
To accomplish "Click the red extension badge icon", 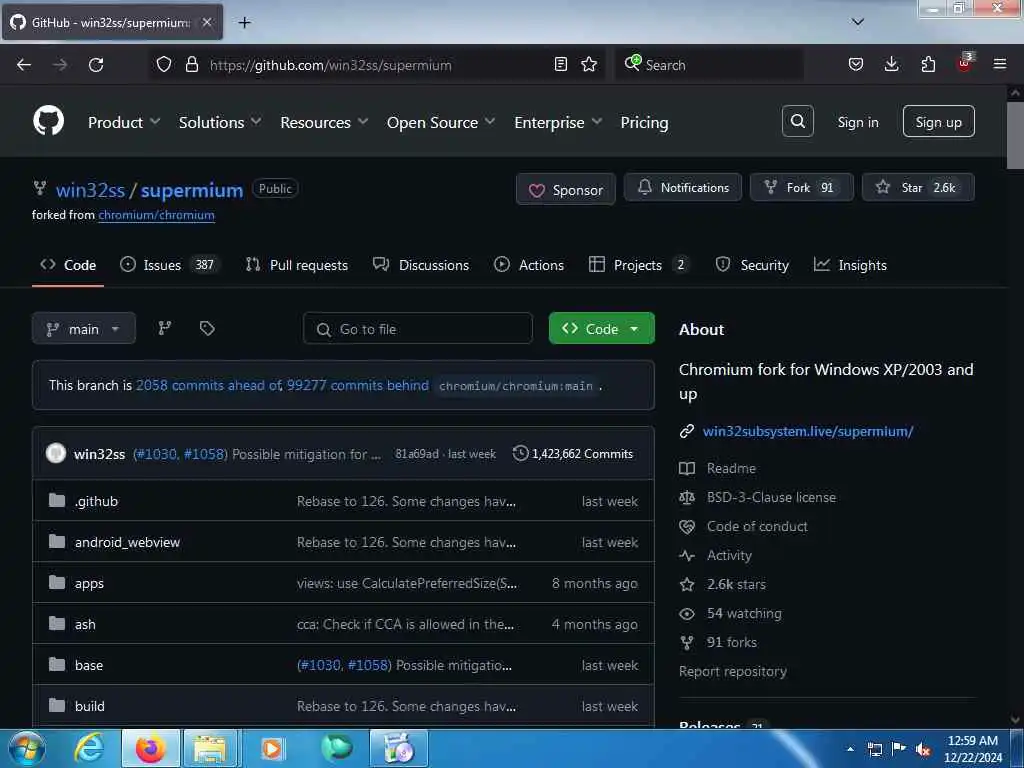I will click(x=965, y=63).
